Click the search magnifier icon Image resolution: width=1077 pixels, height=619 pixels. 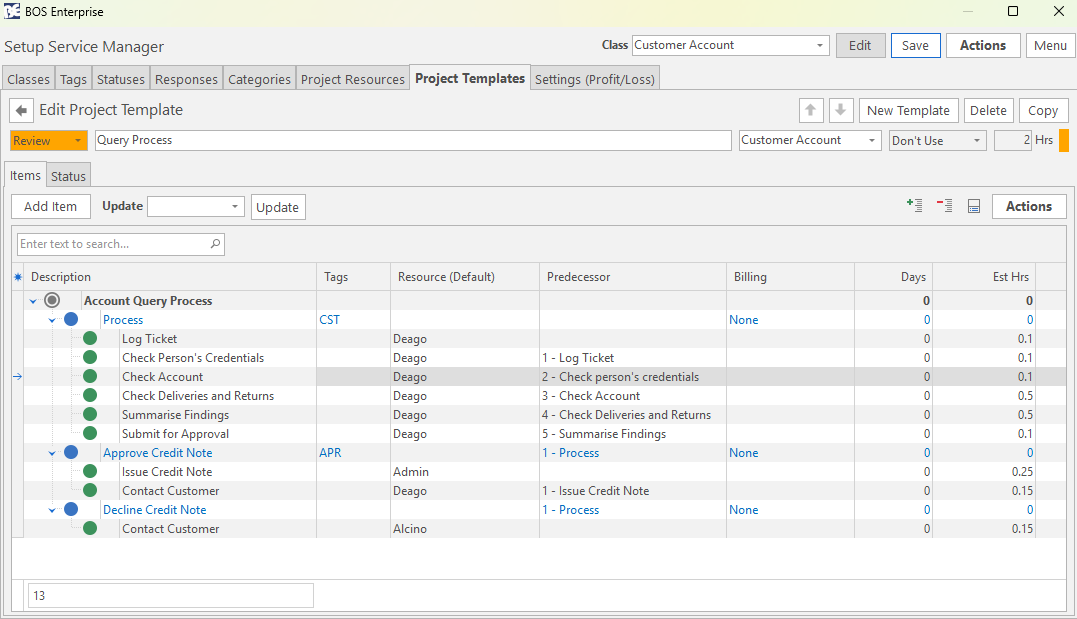215,244
